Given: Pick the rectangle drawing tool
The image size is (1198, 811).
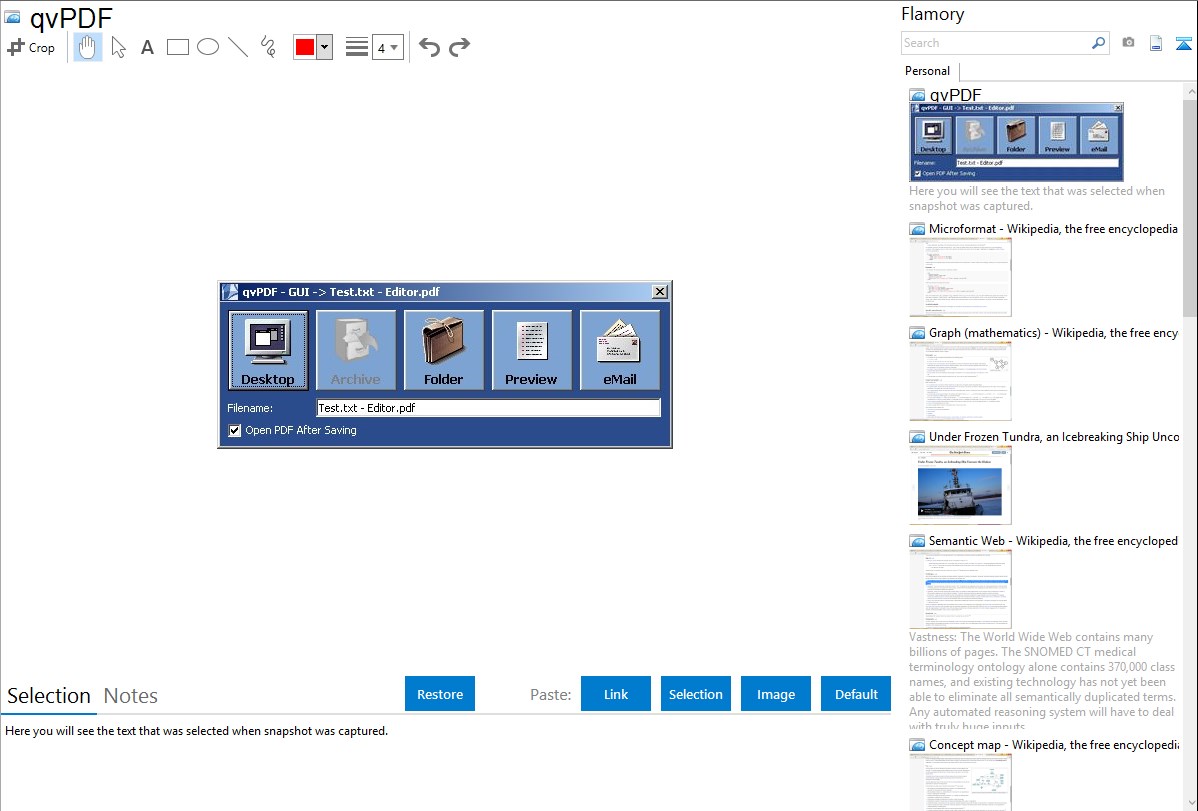Looking at the screenshot, I should click(178, 47).
